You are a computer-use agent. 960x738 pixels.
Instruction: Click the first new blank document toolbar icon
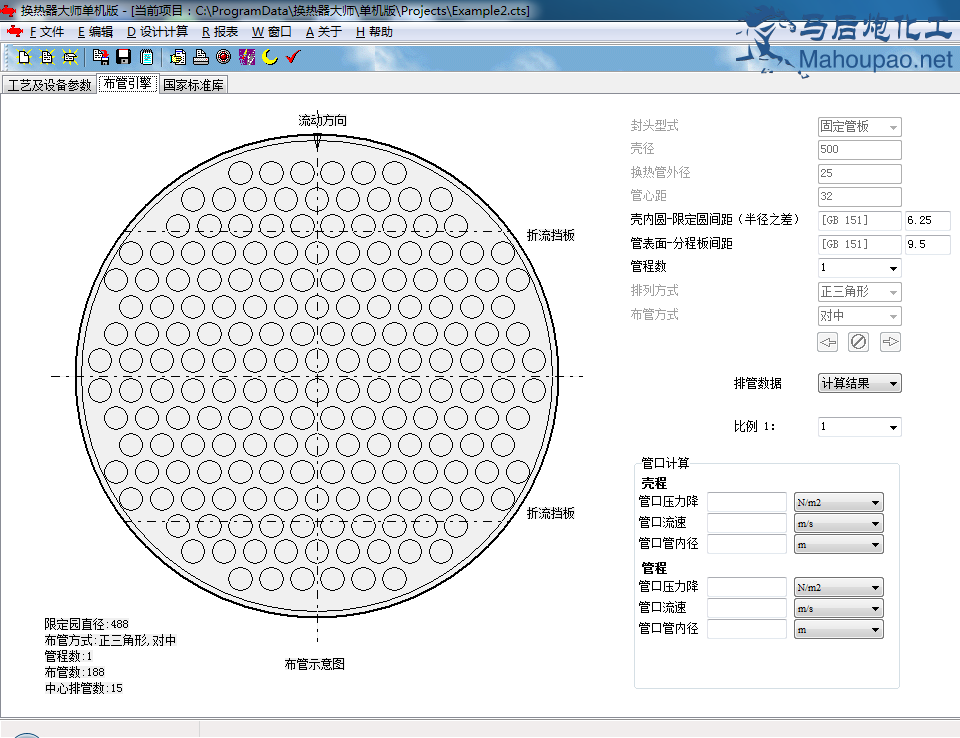click(25, 57)
